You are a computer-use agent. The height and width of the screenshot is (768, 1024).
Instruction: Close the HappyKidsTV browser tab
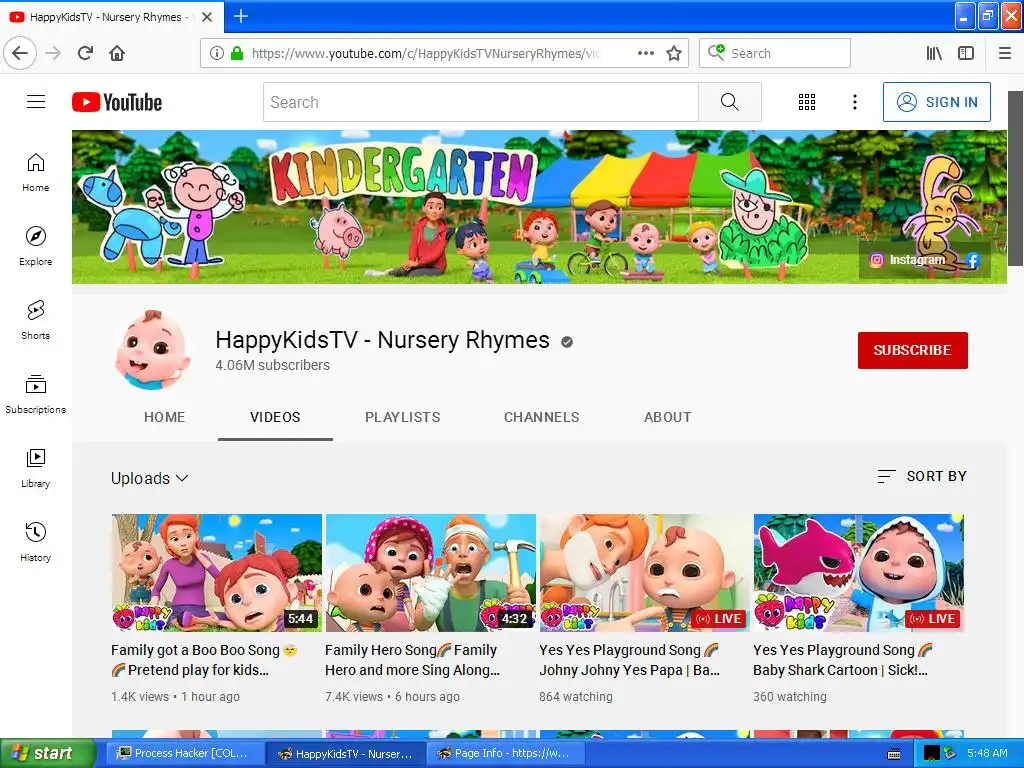click(x=207, y=17)
